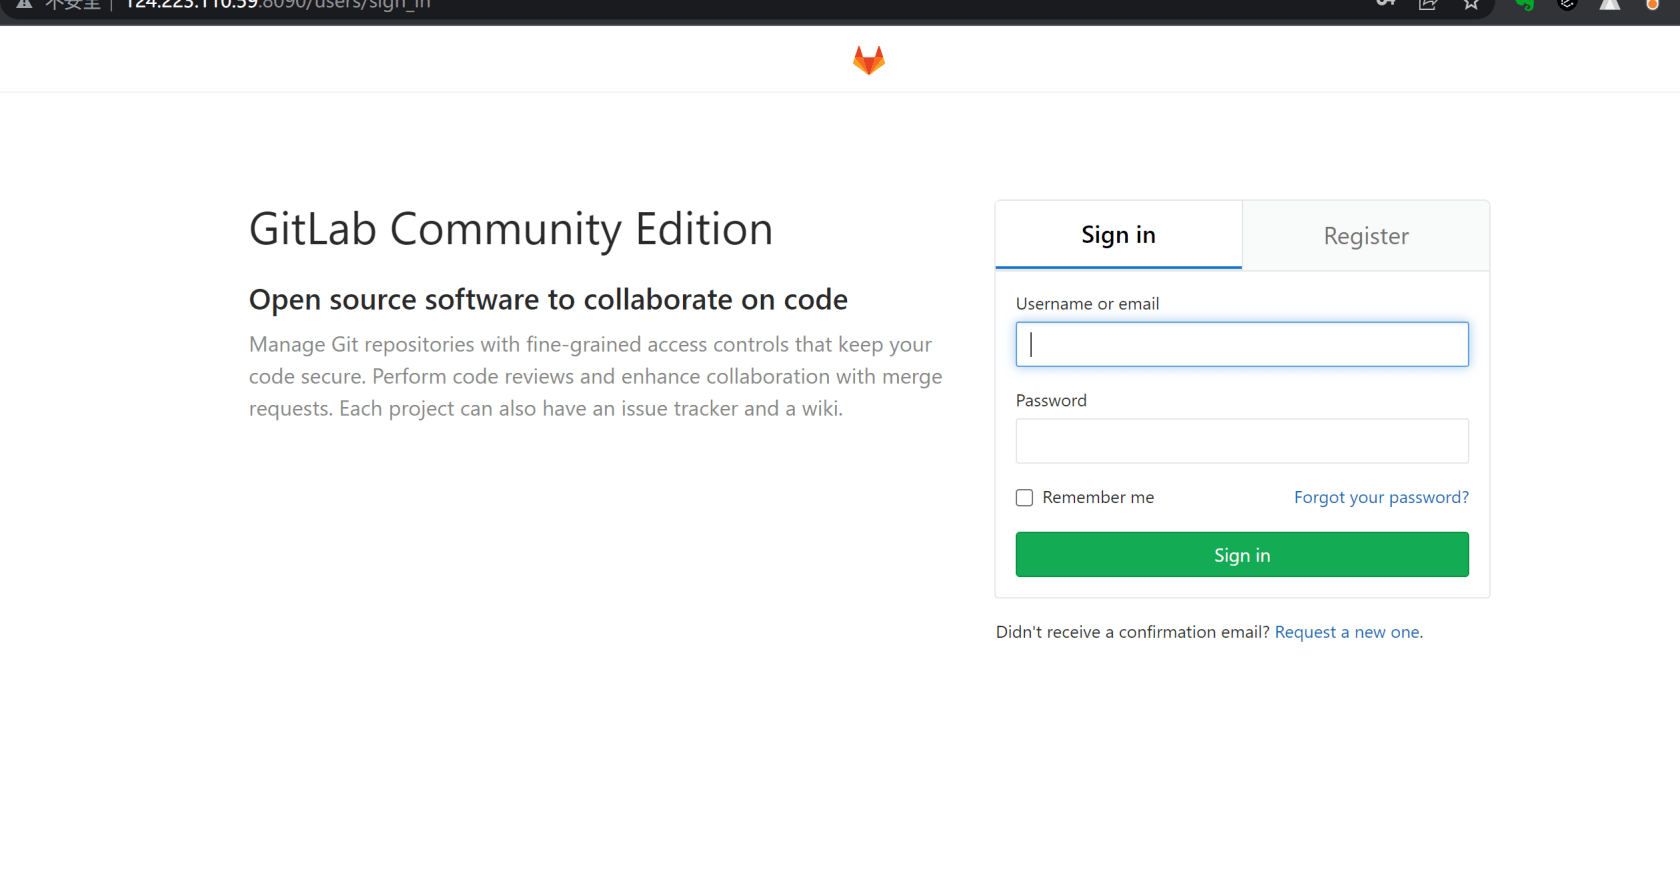Click the 'Manage Git repositories' description paragraph

596,376
